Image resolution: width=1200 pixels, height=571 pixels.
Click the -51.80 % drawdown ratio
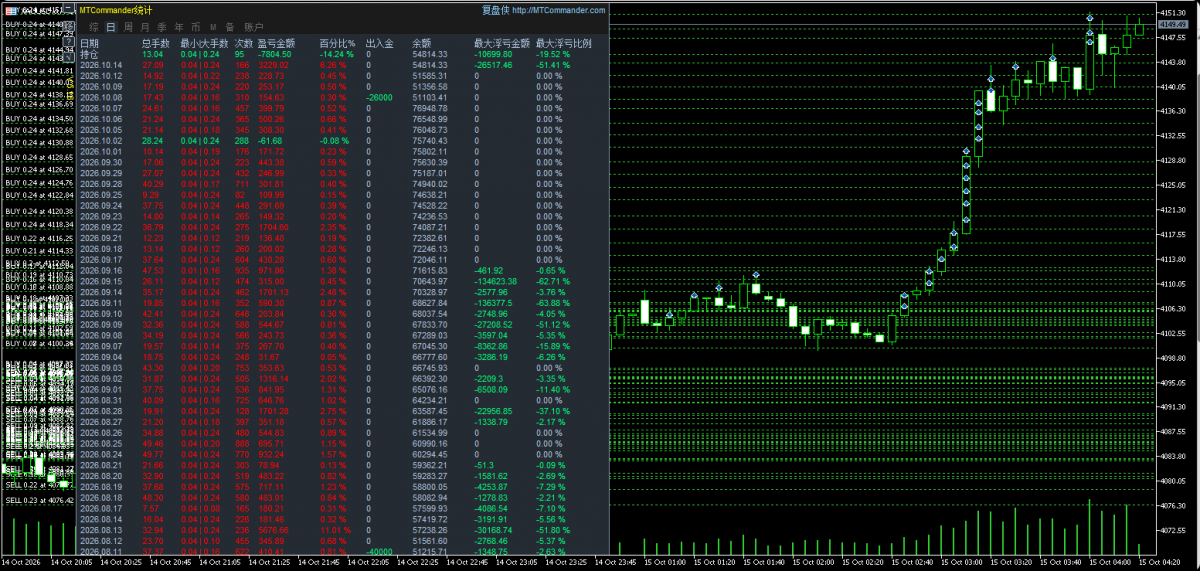click(x=555, y=530)
